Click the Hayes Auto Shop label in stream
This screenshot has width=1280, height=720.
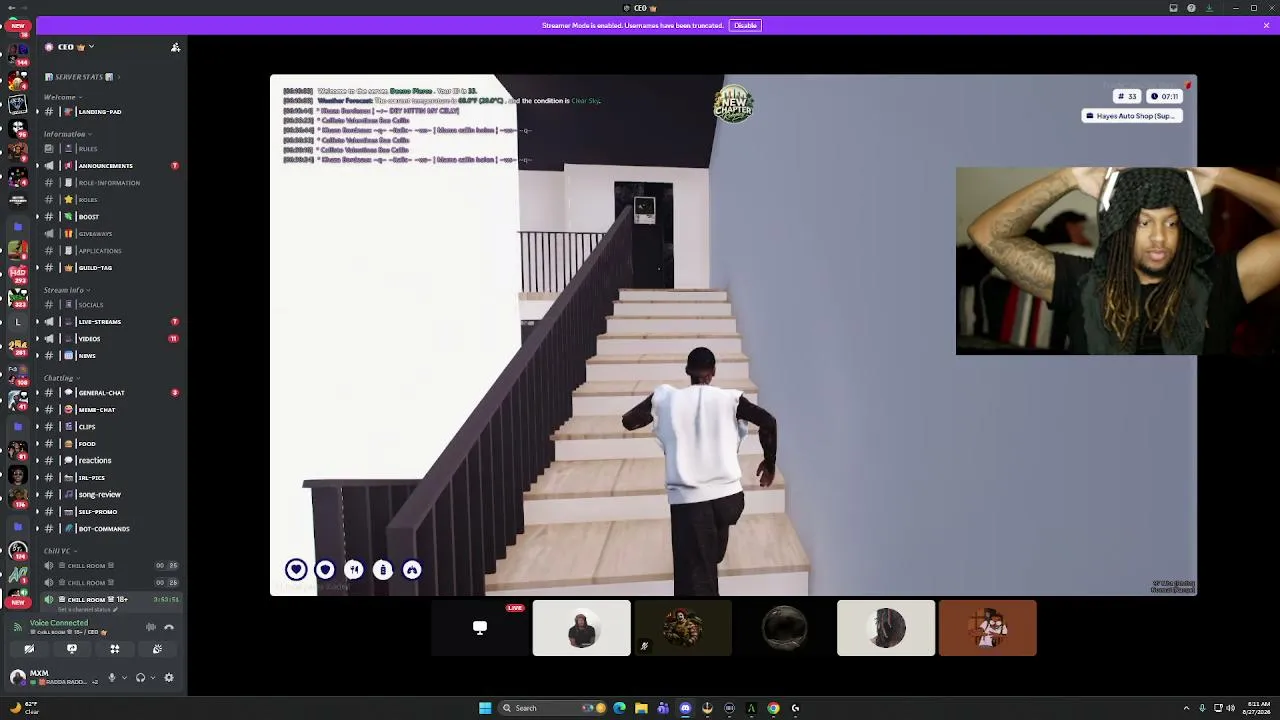1132,116
